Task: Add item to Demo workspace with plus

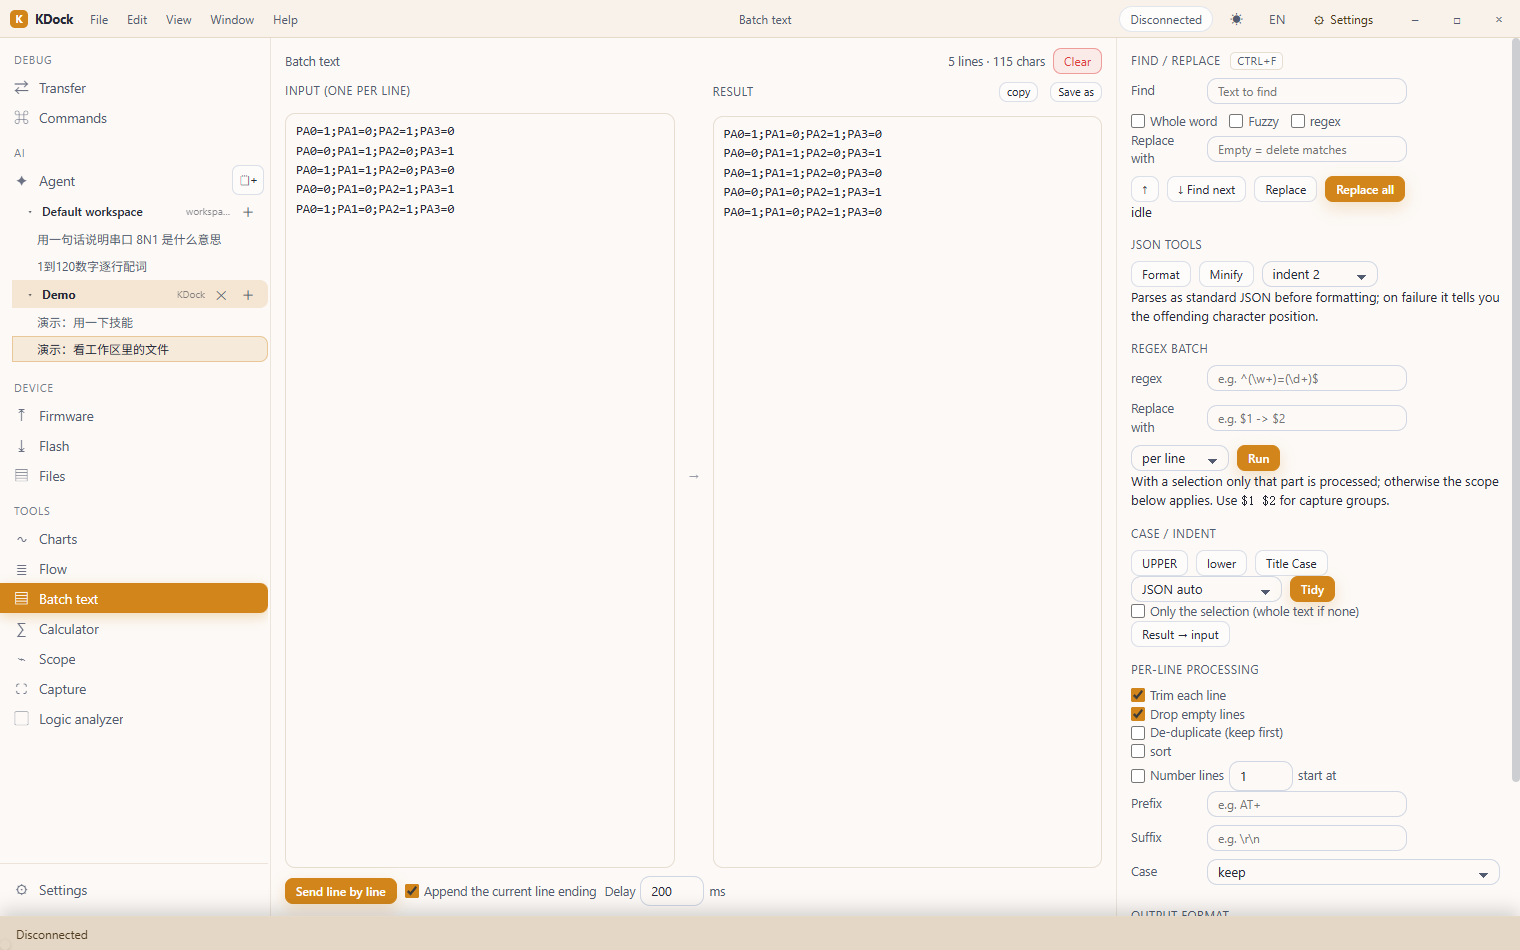Action: (x=248, y=295)
